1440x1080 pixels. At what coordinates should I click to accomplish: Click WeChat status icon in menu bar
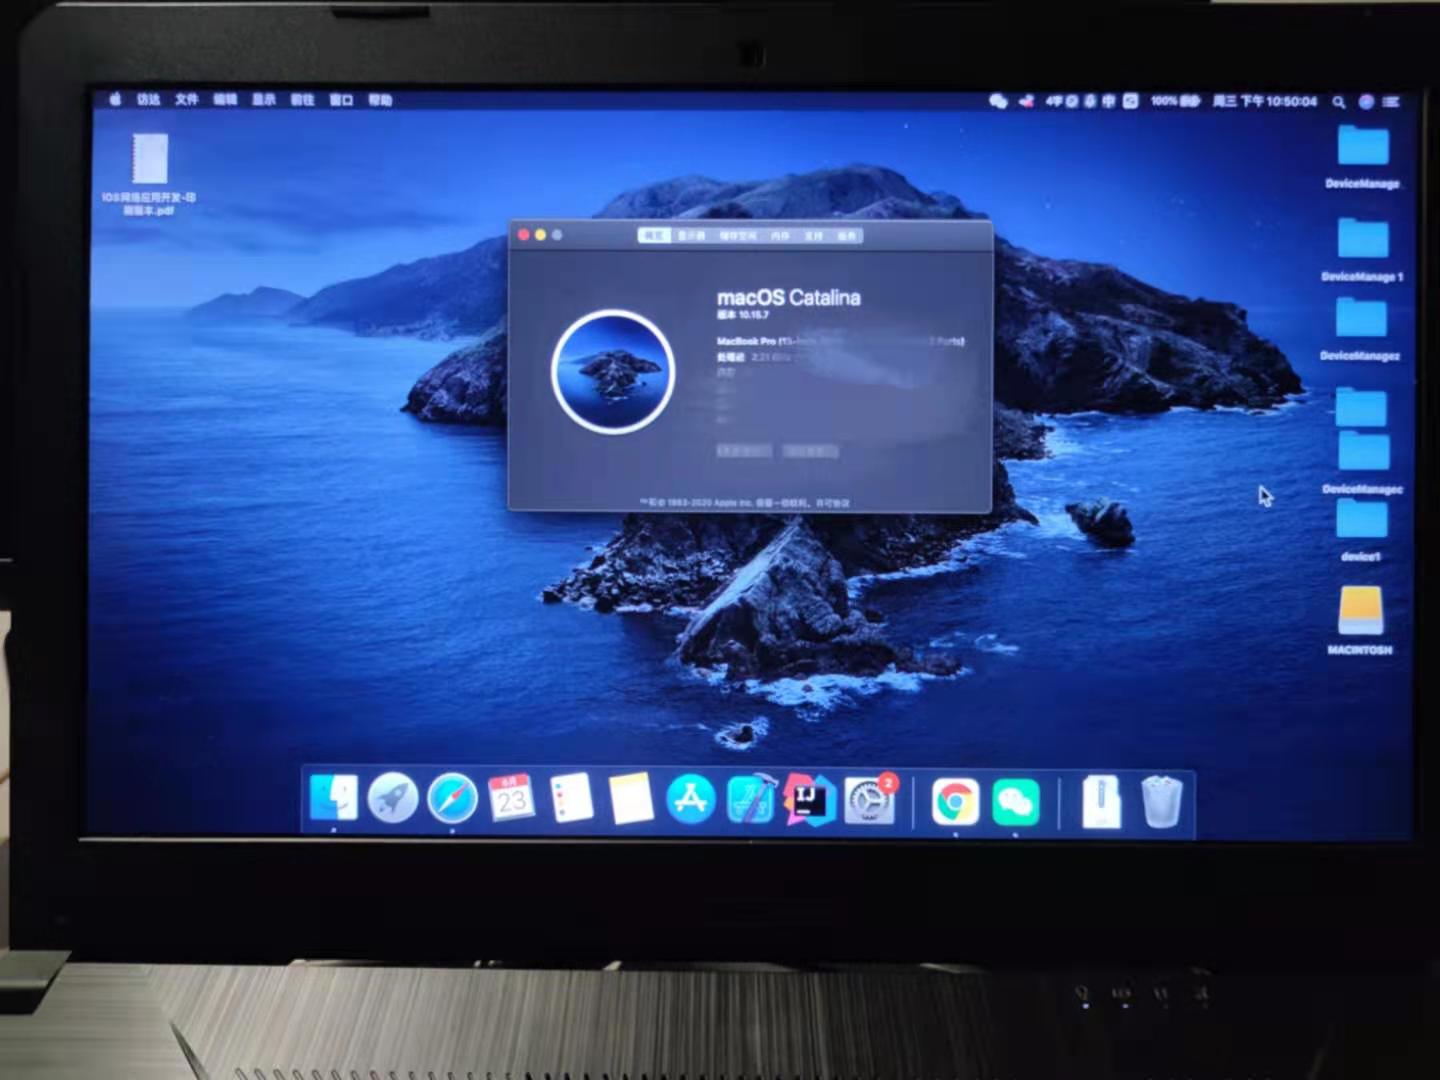click(998, 101)
